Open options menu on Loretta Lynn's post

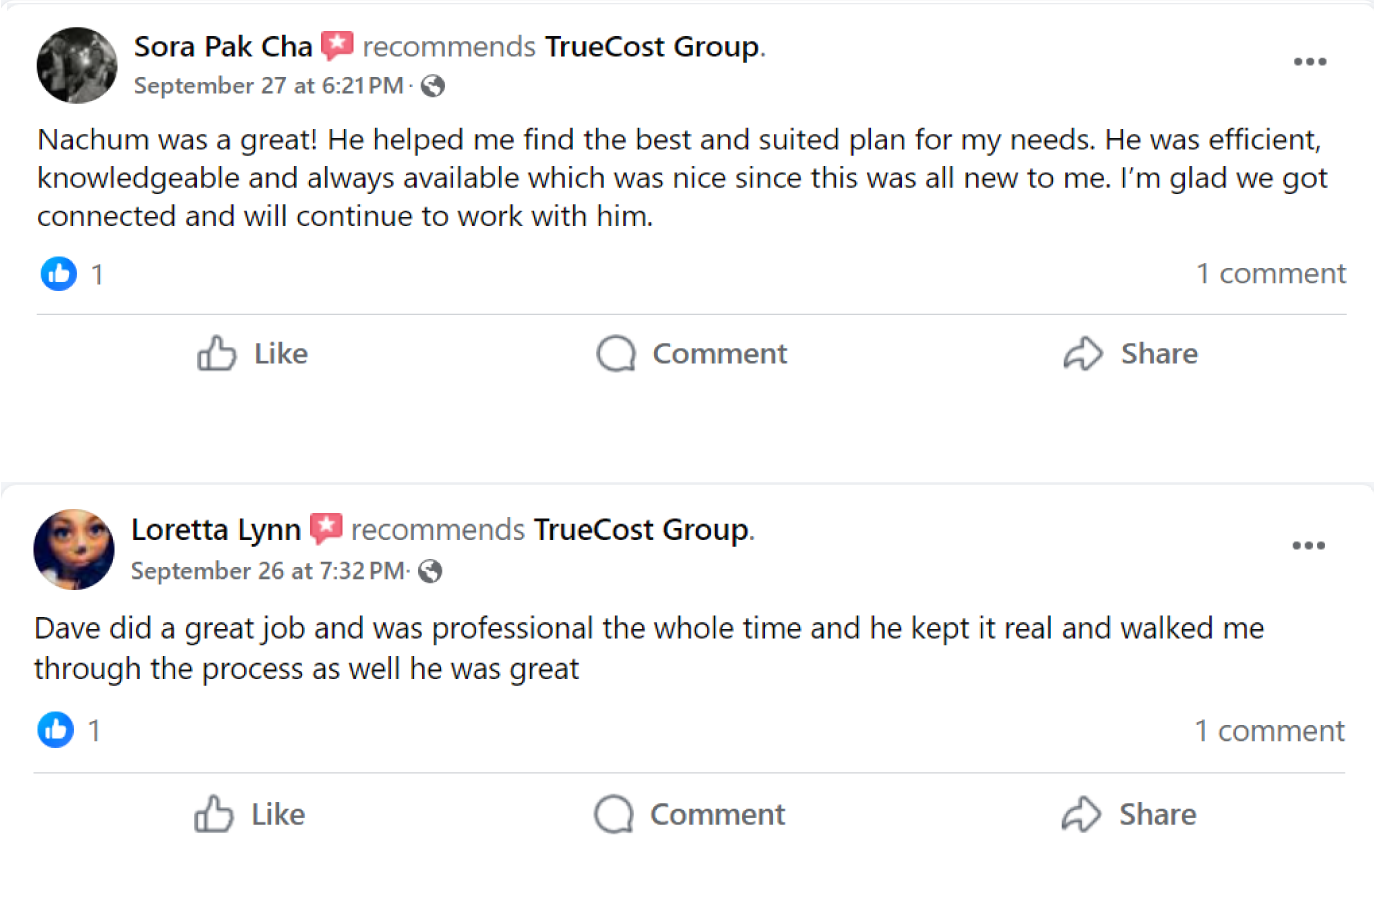click(x=1308, y=546)
